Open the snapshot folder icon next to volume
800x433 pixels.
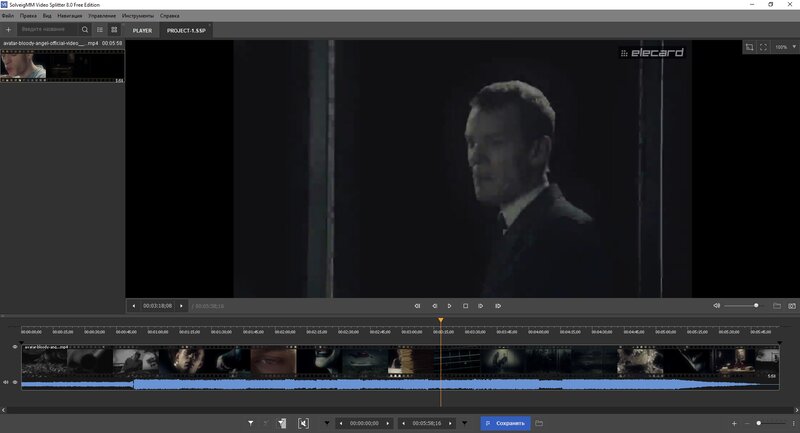[777, 306]
